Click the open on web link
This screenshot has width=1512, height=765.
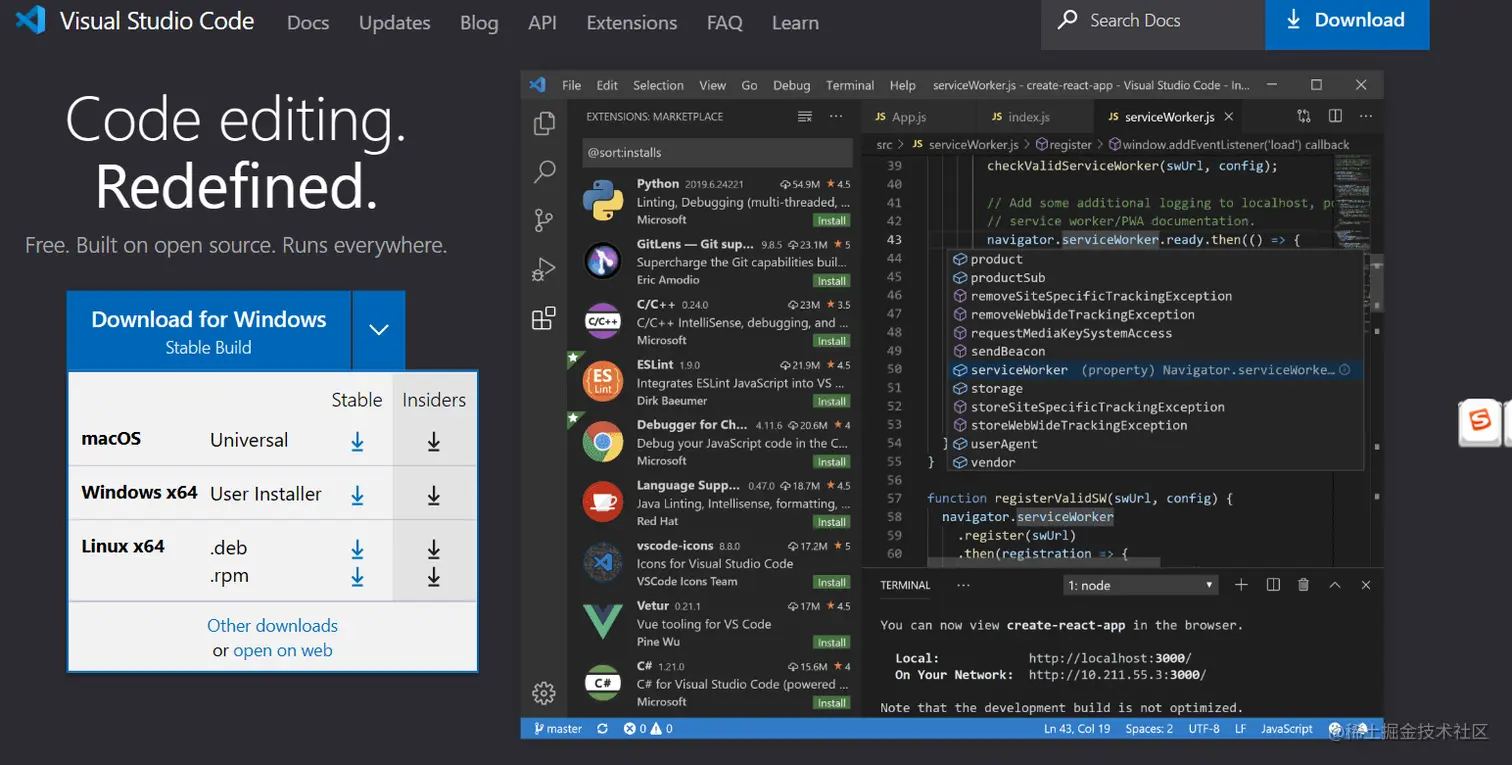(x=283, y=650)
